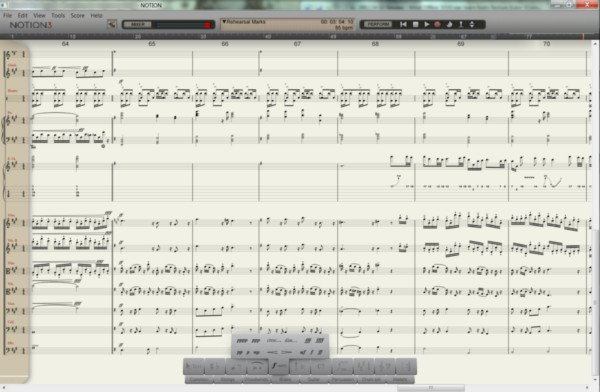The width and height of the screenshot is (600, 392).
Task: Select the mp dynamic marking
Action: pos(256,353)
